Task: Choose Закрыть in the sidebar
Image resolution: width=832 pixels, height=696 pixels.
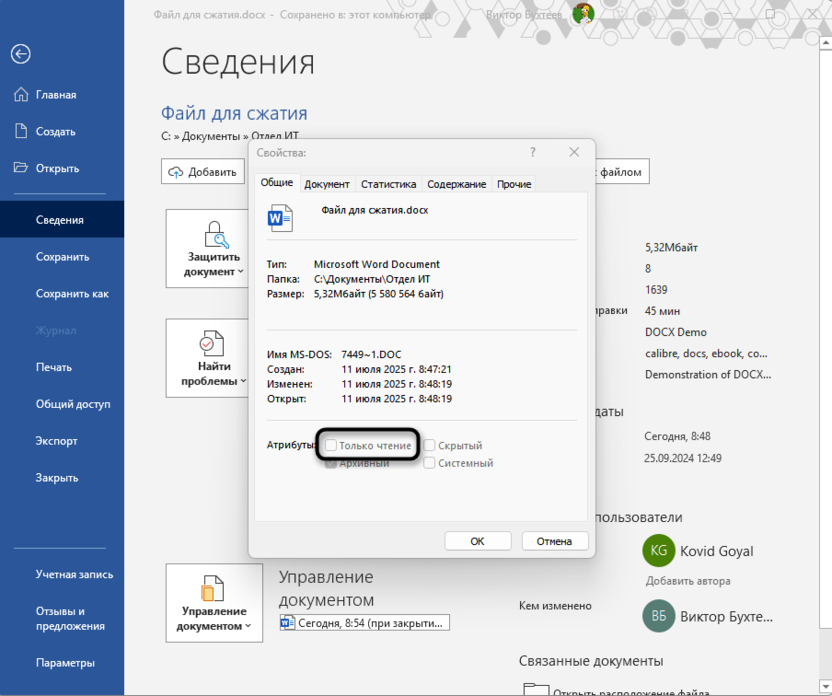Action: tap(62, 477)
